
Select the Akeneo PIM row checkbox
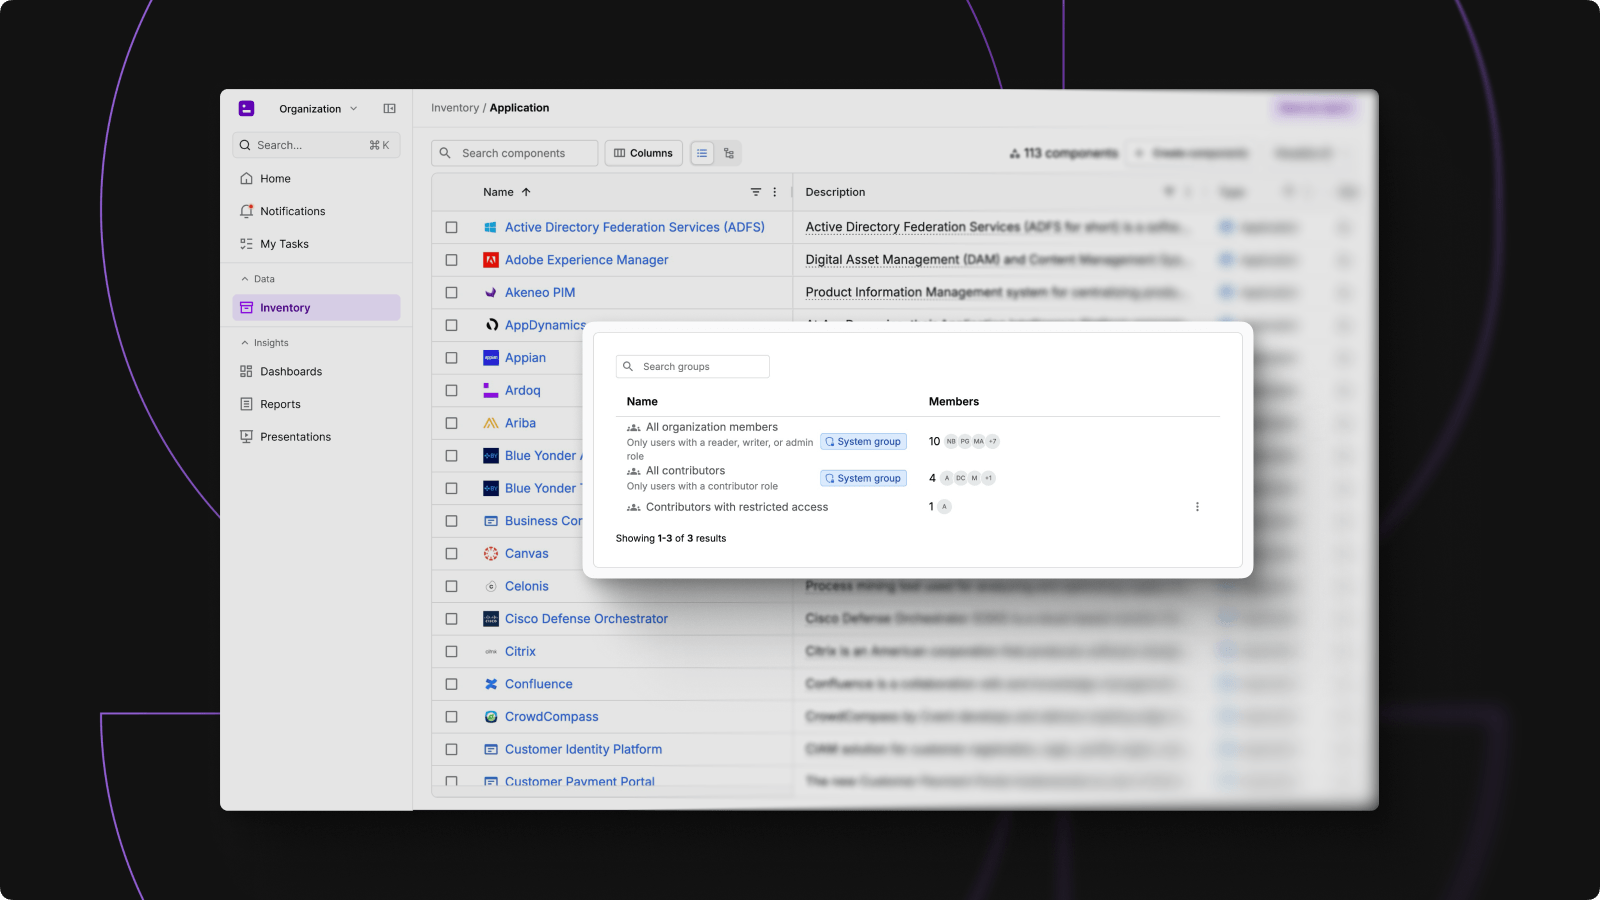pos(452,293)
